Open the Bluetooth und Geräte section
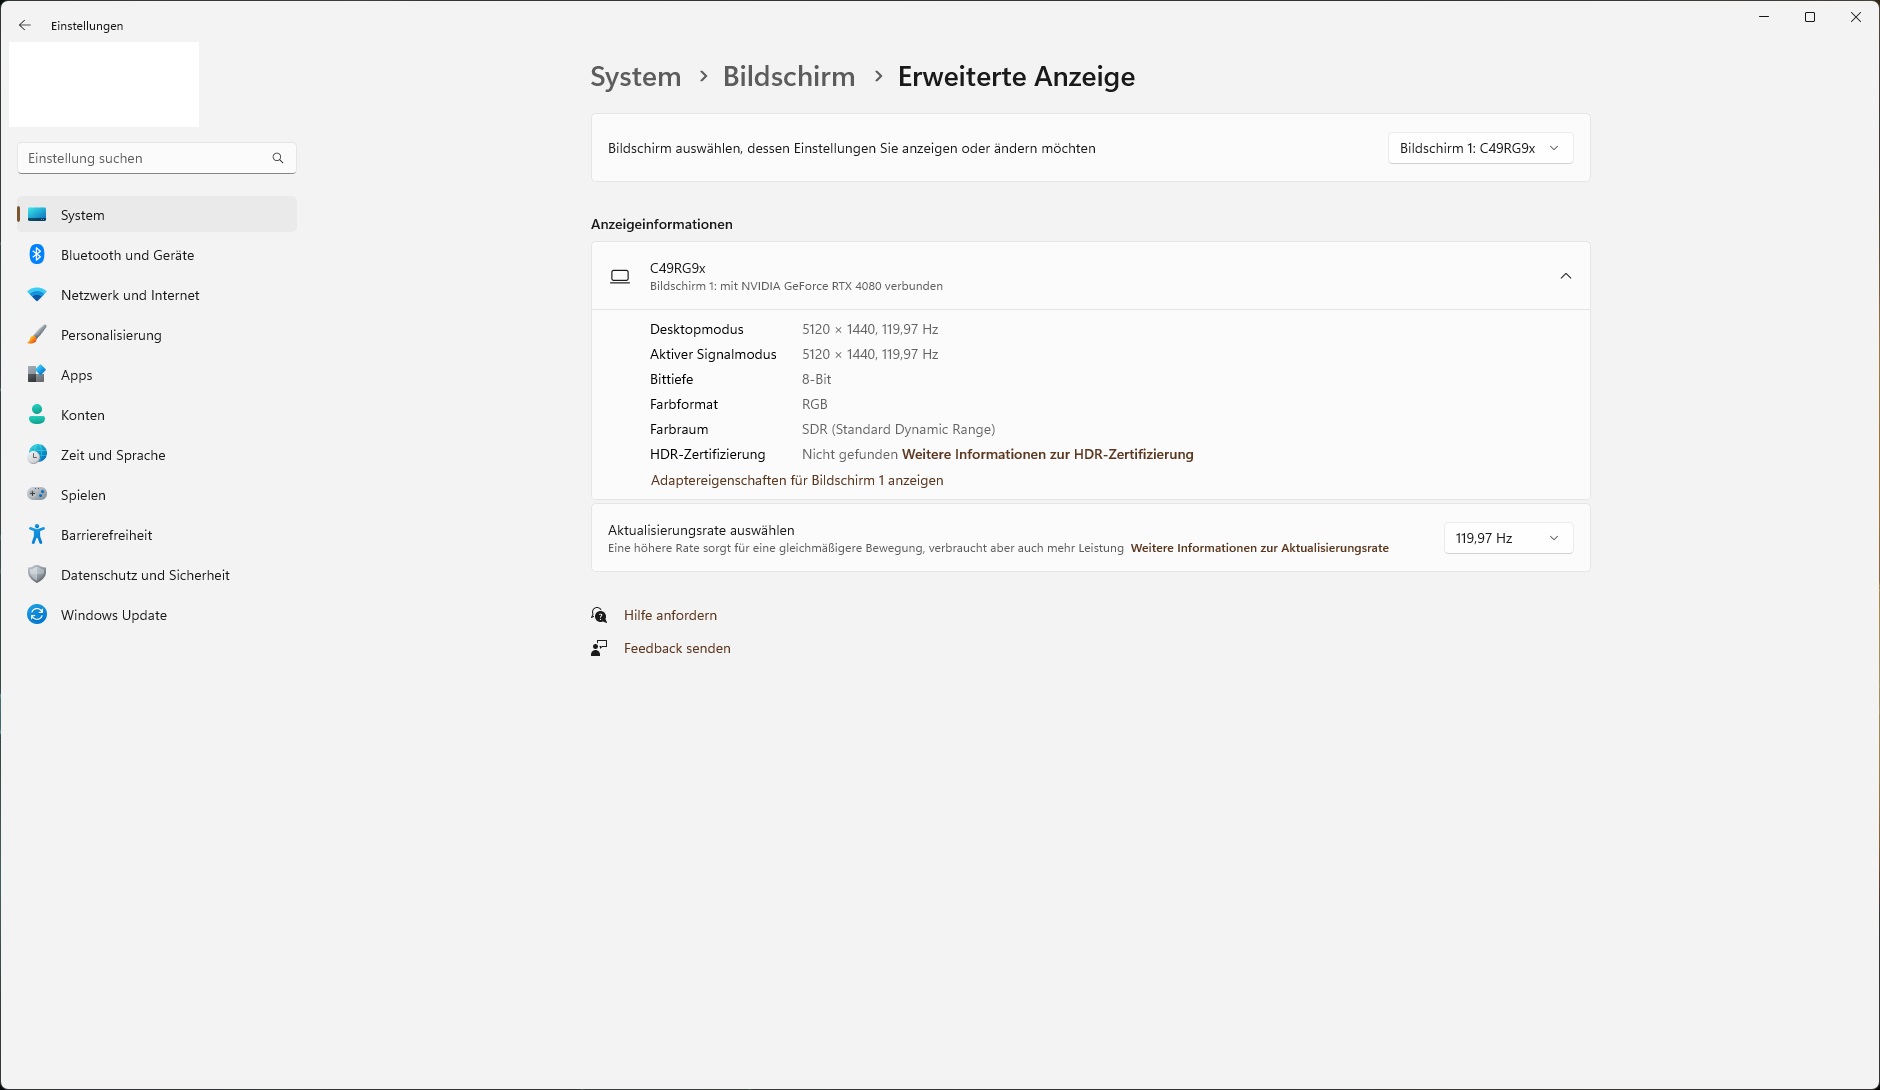The image size is (1880, 1090). click(x=157, y=255)
